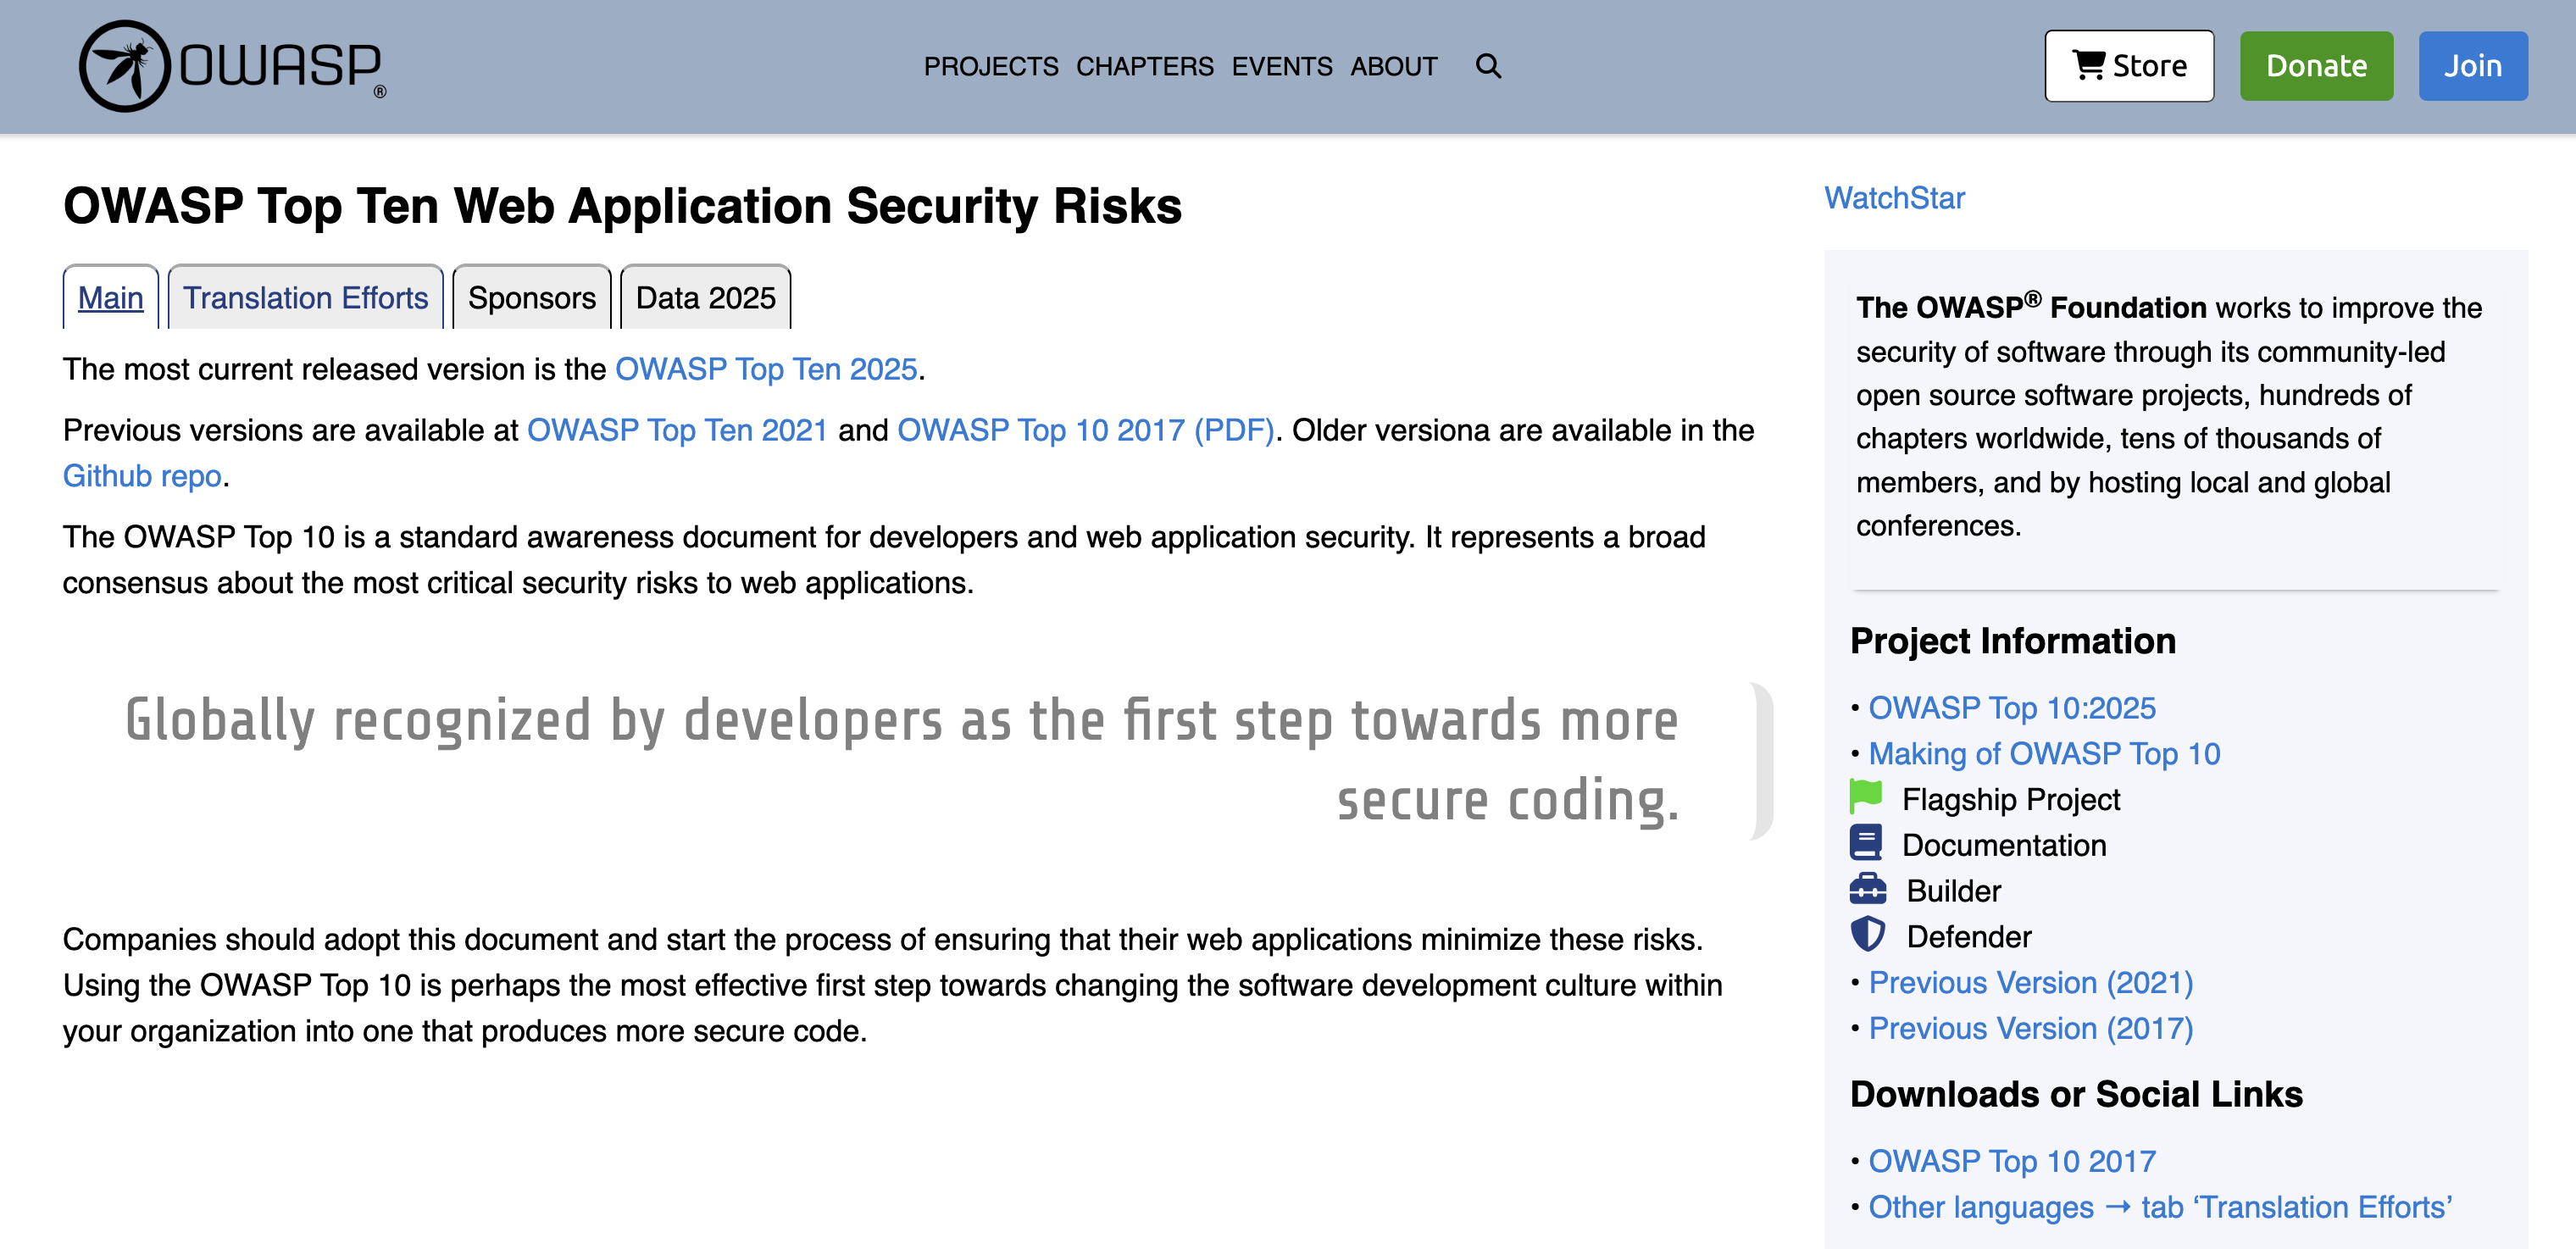Image resolution: width=2576 pixels, height=1249 pixels.
Task: Select the Documentation book icon
Action: [x=1869, y=844]
